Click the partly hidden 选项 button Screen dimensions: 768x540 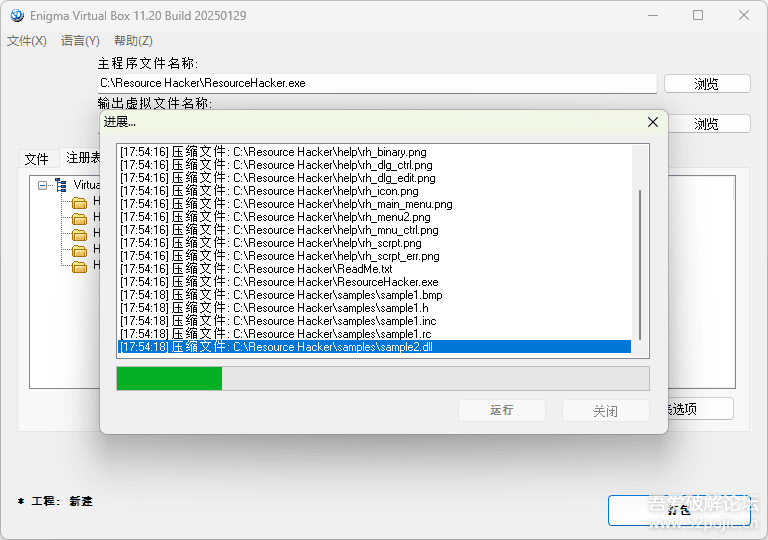[700, 409]
